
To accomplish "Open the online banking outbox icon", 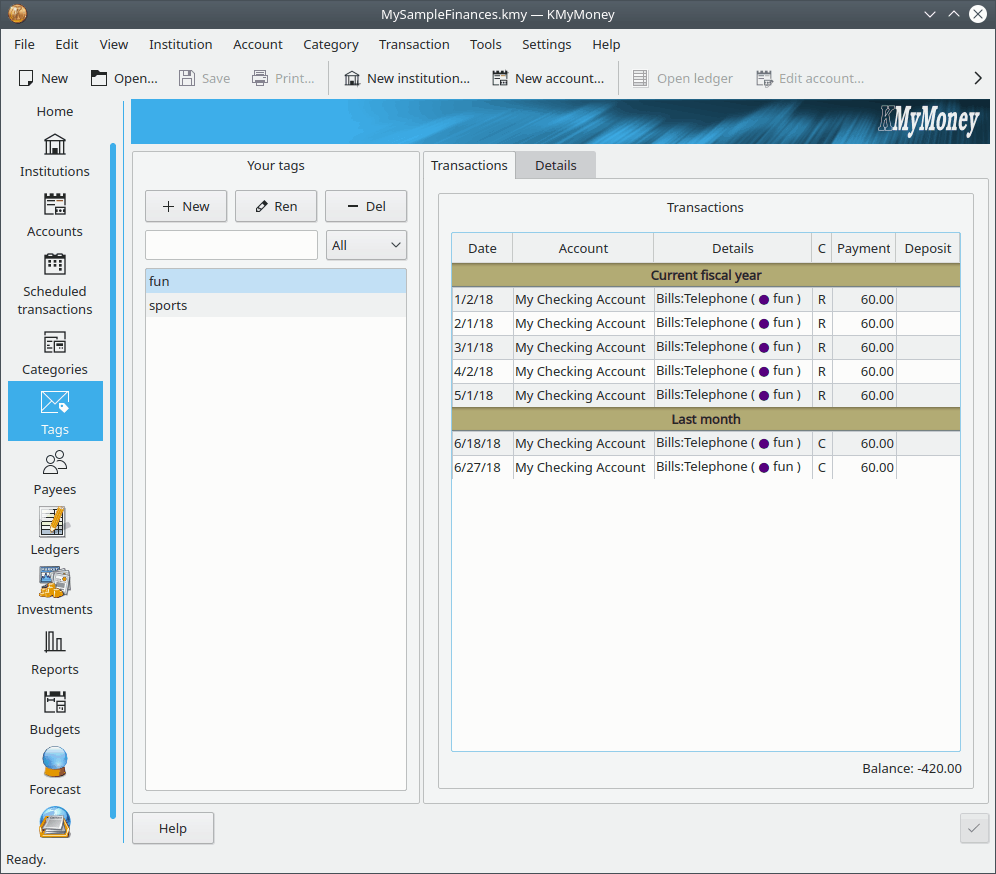I will pos(55,823).
